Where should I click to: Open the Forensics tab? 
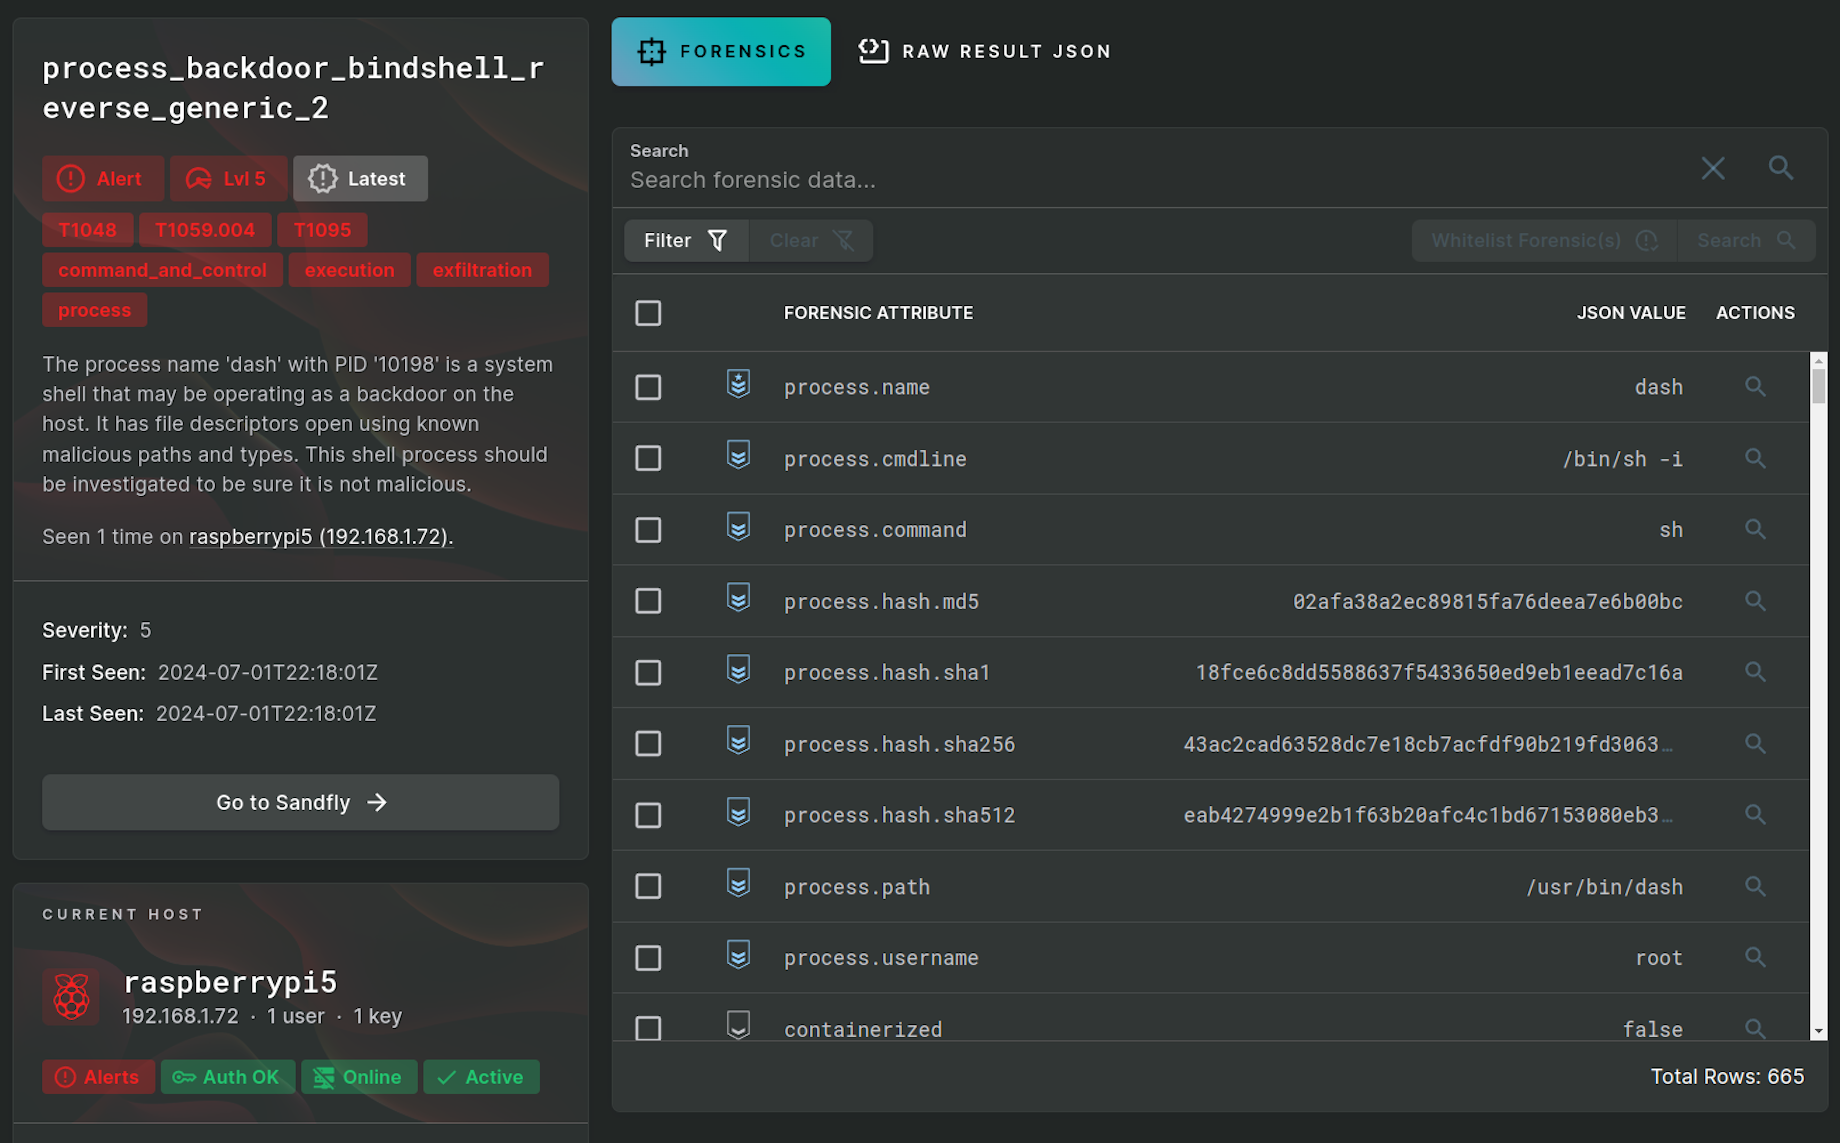tap(721, 52)
